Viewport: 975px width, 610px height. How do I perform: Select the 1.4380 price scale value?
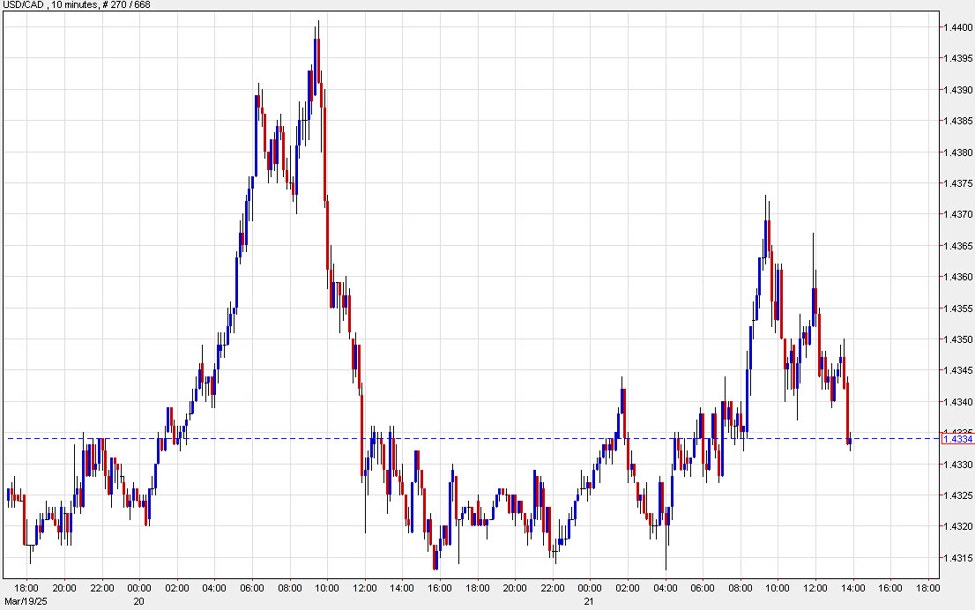tap(957, 153)
